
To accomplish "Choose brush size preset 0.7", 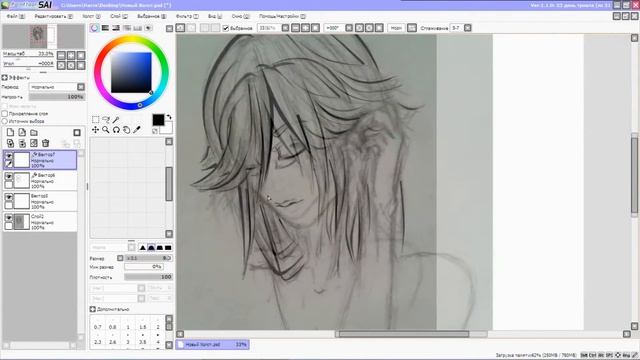I will pyautogui.click(x=98, y=327).
